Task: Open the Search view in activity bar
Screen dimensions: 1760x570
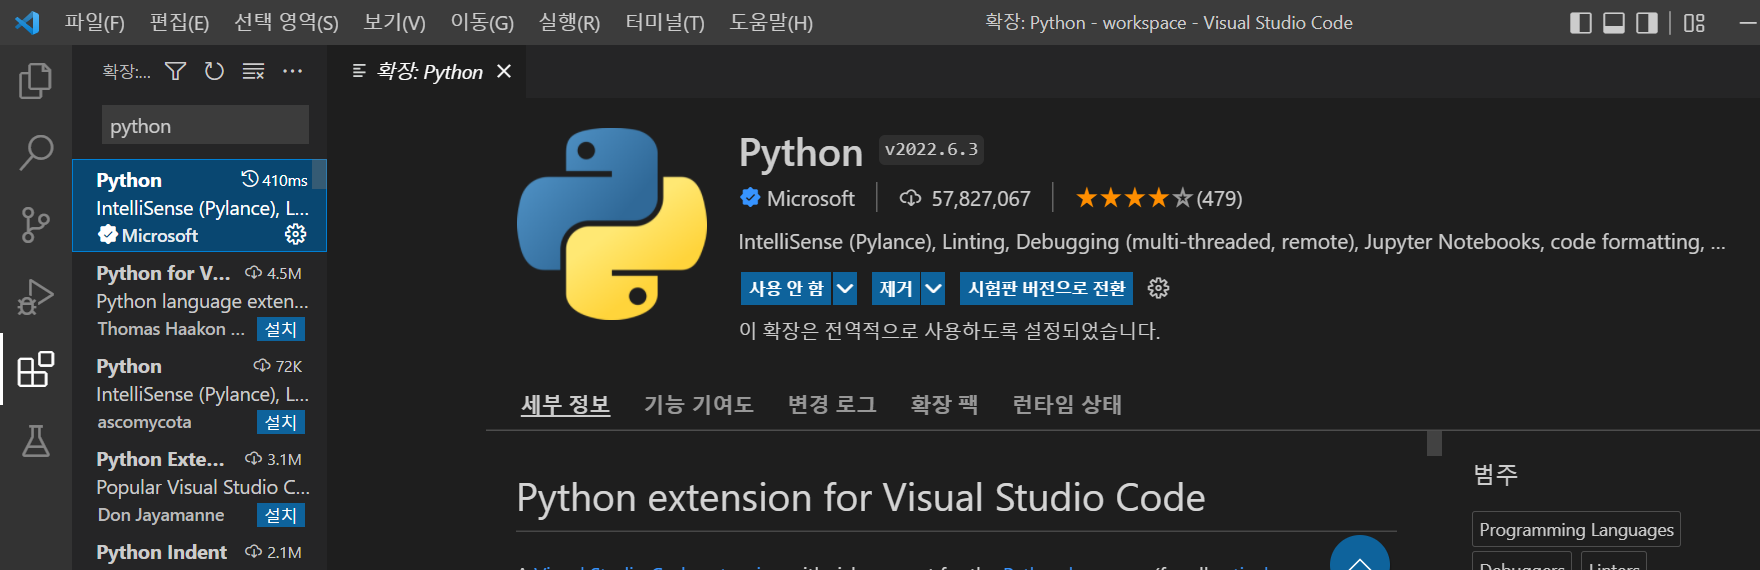Action: [36, 152]
